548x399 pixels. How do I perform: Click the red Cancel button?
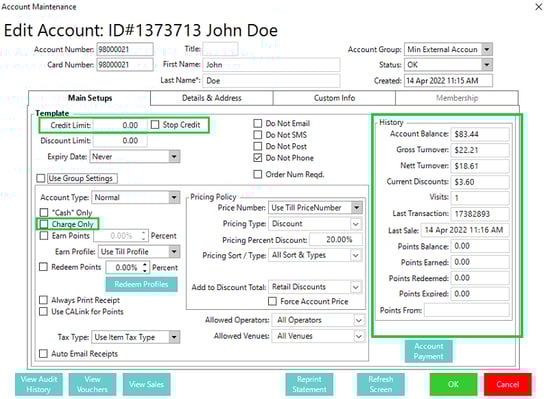[x=508, y=384]
